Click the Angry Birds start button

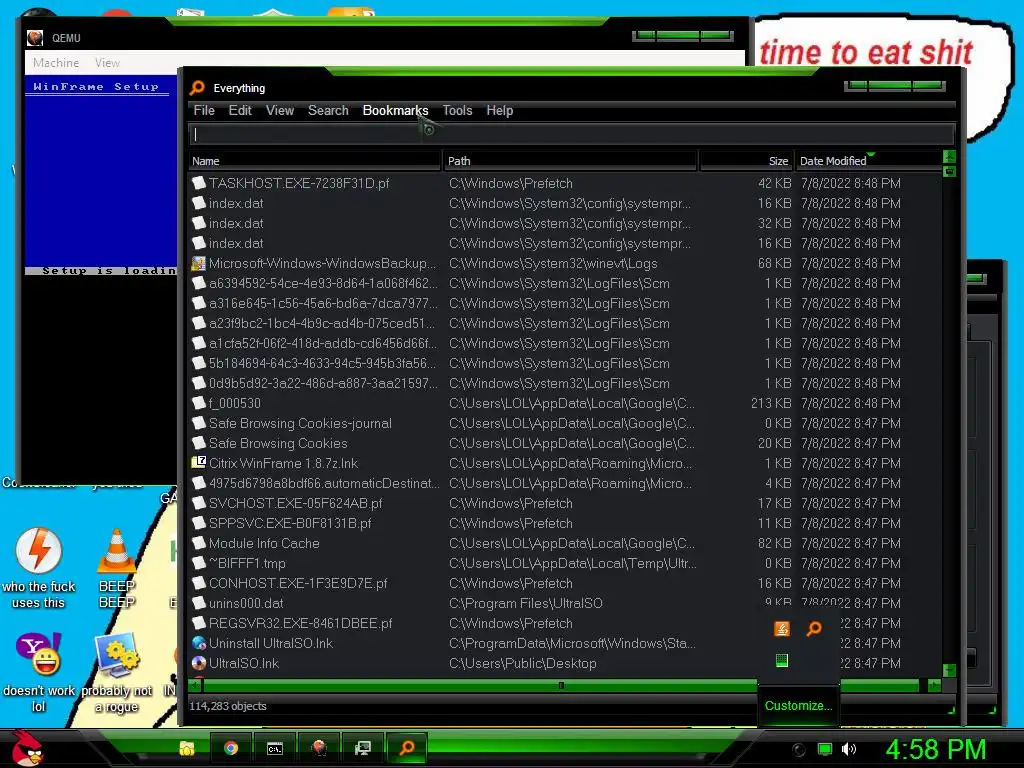tap(27, 748)
